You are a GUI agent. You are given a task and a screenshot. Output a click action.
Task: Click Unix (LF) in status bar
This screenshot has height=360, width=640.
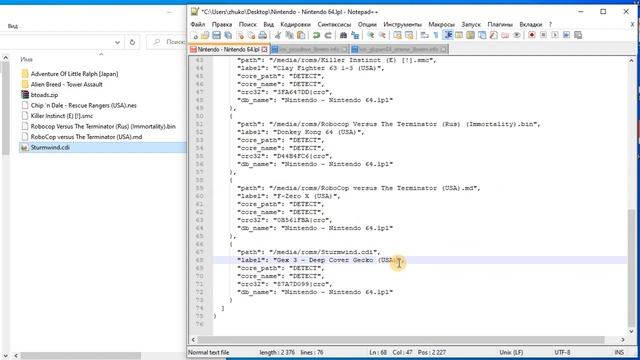coord(511,352)
